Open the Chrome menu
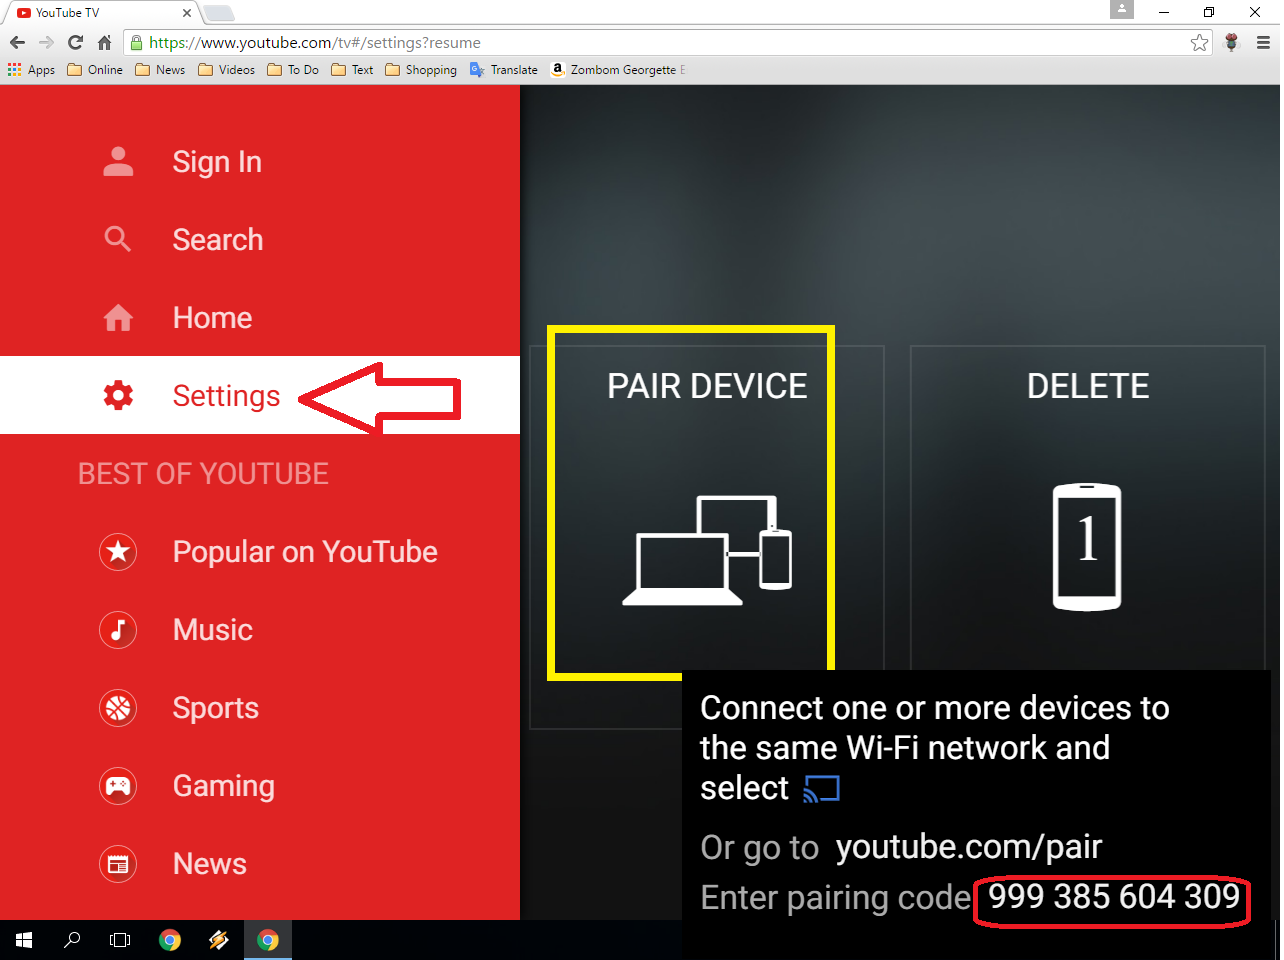This screenshot has width=1284, height=960. 1263,43
